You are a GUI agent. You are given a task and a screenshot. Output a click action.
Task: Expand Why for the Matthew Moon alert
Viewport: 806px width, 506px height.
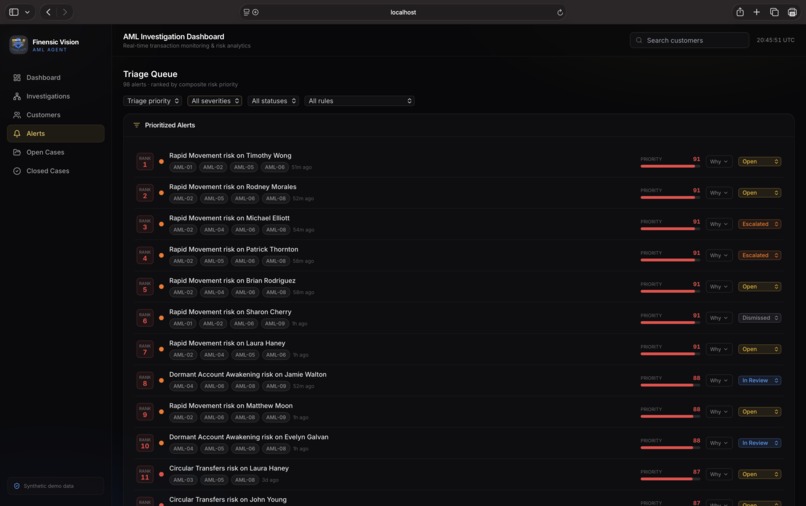point(719,412)
